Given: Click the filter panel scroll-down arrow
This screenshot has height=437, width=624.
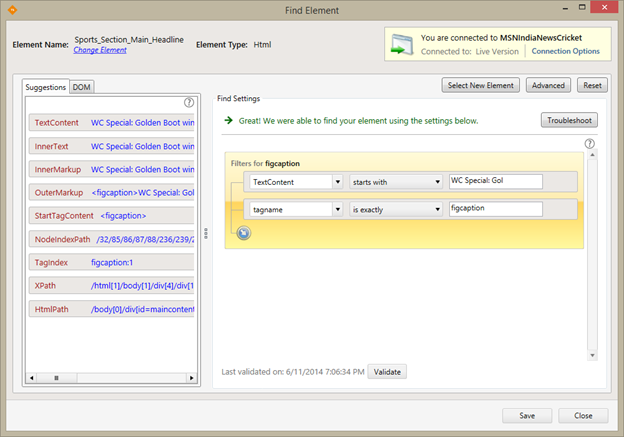Looking at the screenshot, I should (x=591, y=355).
